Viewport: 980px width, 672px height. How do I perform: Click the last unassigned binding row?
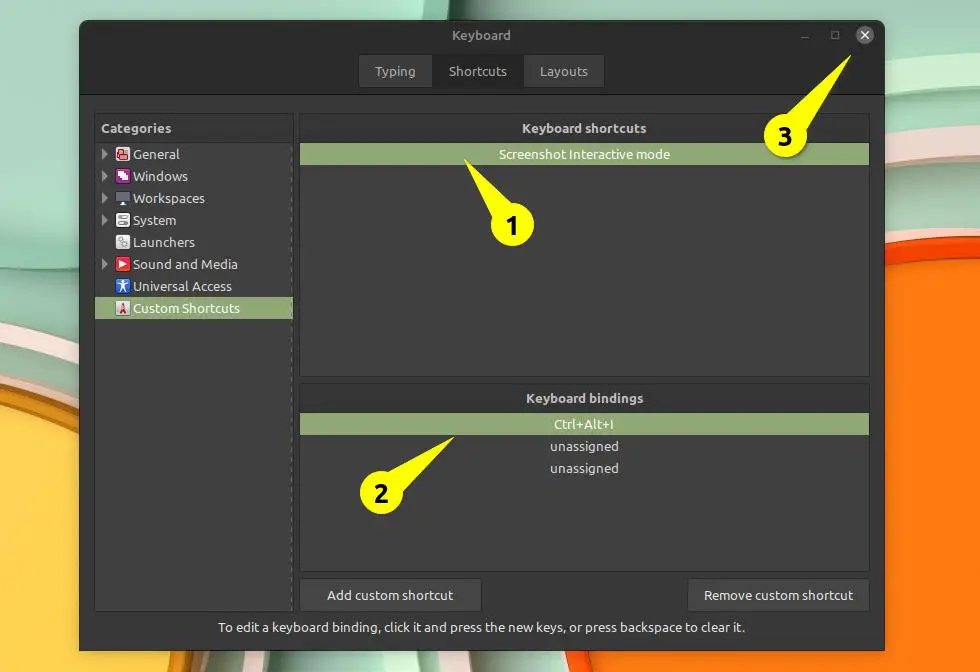tap(584, 468)
